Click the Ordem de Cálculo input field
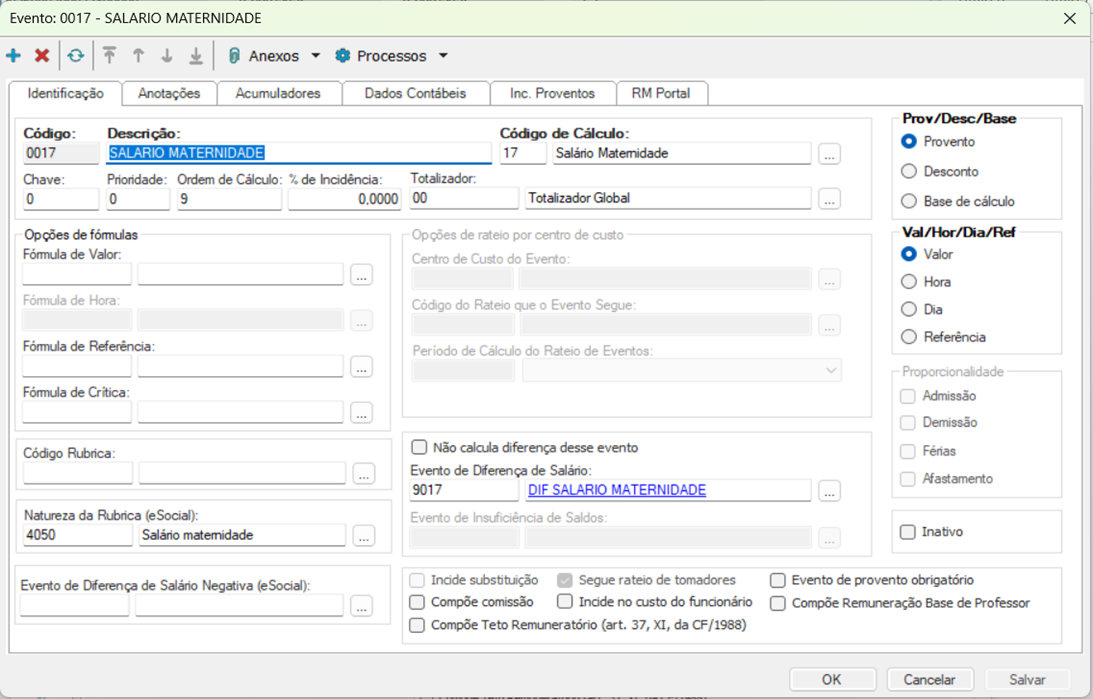Screen dimensions: 1093x699 click(229, 199)
